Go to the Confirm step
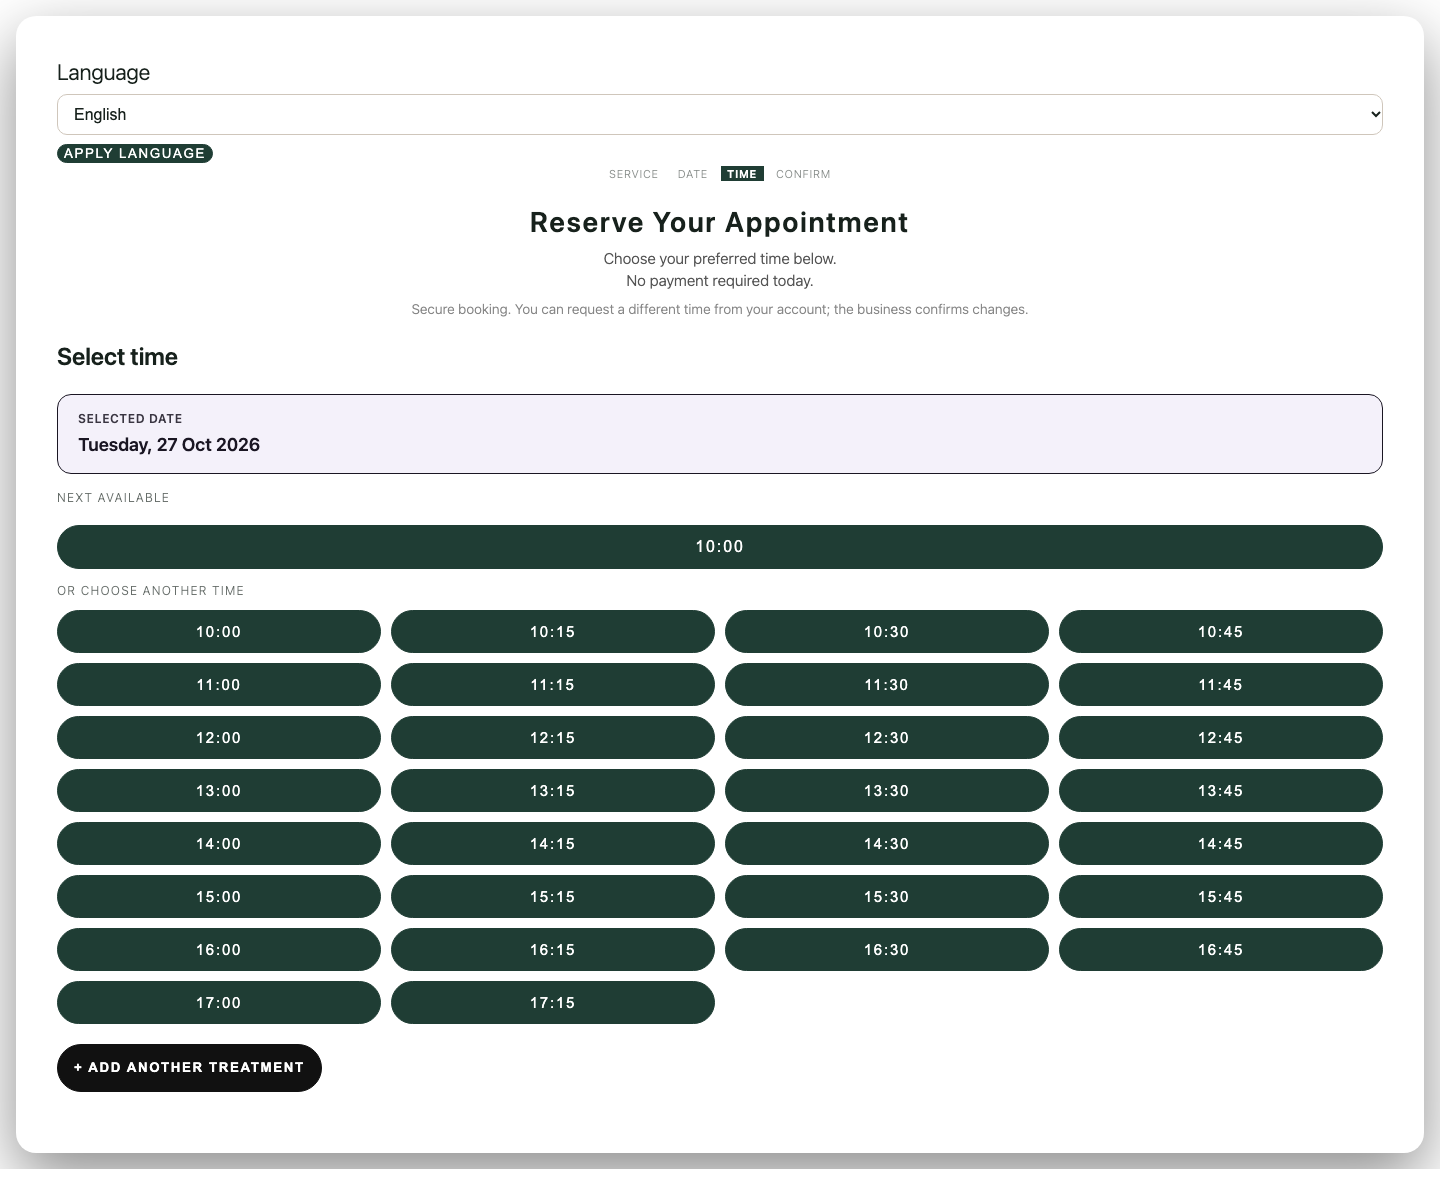The image size is (1440, 1200). (803, 174)
